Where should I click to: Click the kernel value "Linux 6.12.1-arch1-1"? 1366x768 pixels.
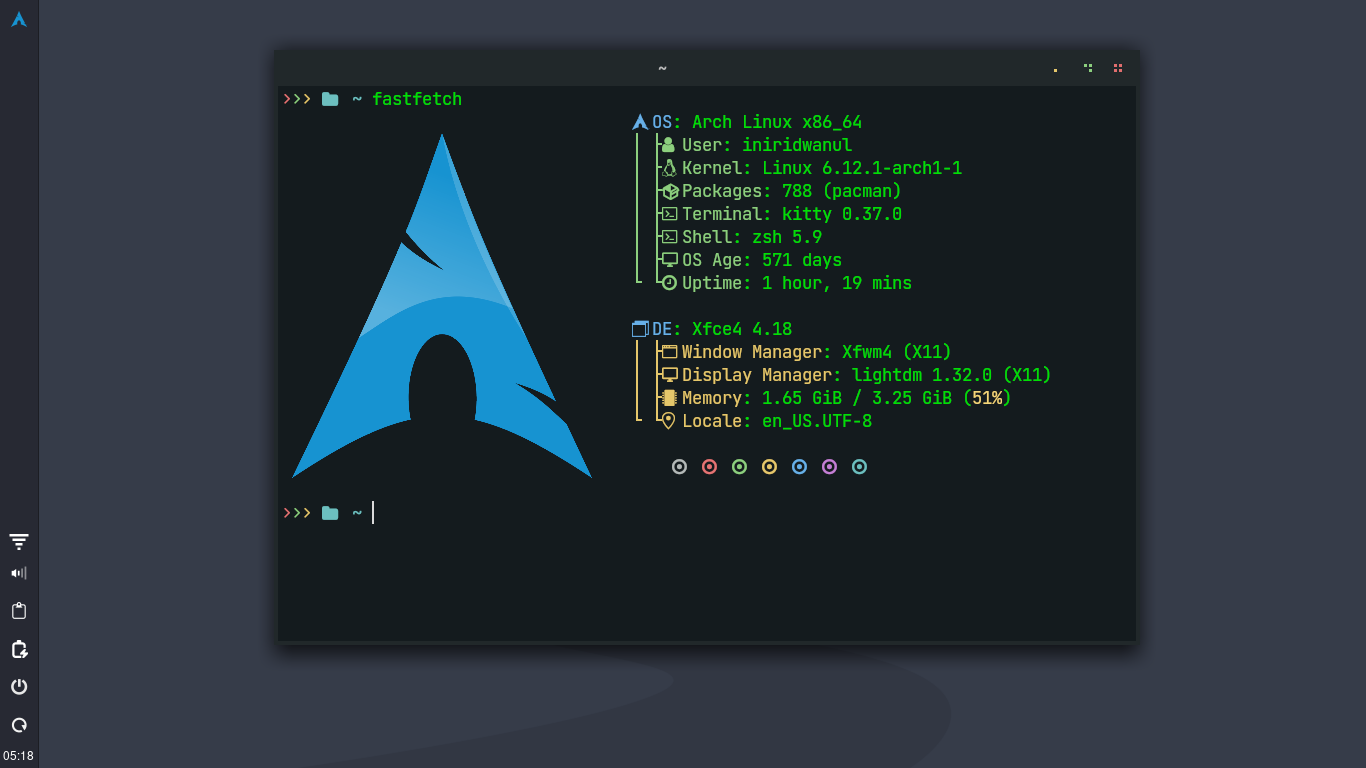[862, 168]
